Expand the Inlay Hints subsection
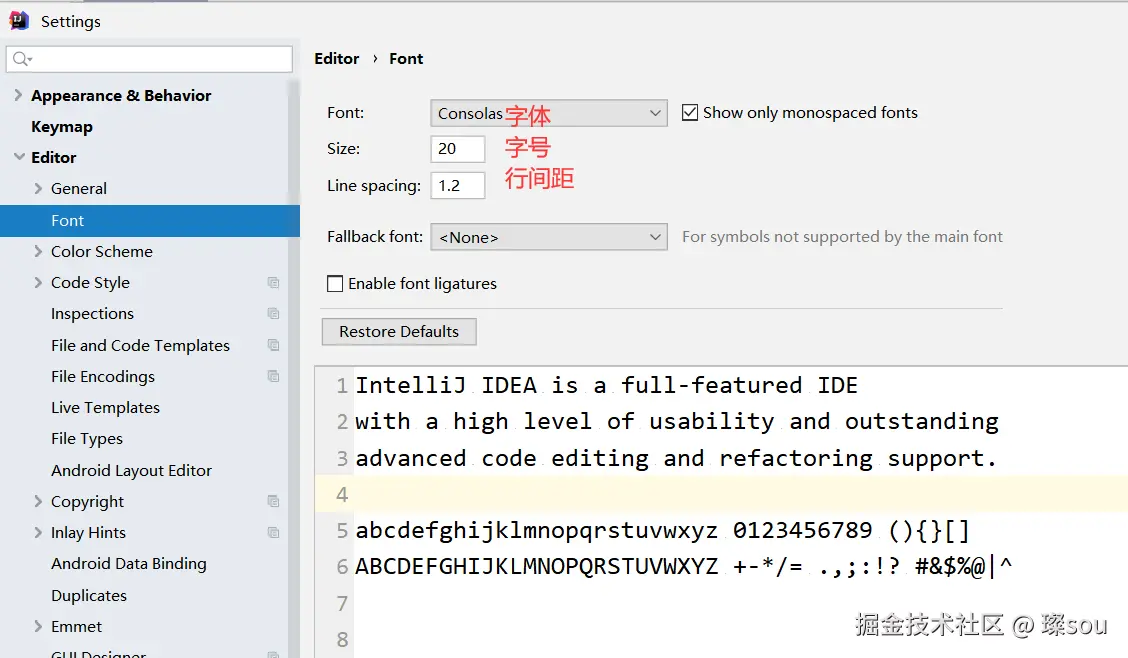This screenshot has width=1128, height=658. point(39,532)
